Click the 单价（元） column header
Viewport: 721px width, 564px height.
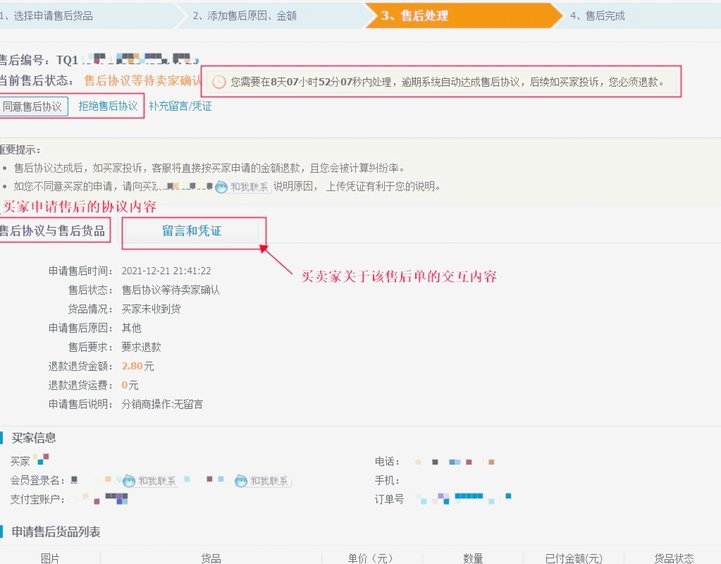370,558
